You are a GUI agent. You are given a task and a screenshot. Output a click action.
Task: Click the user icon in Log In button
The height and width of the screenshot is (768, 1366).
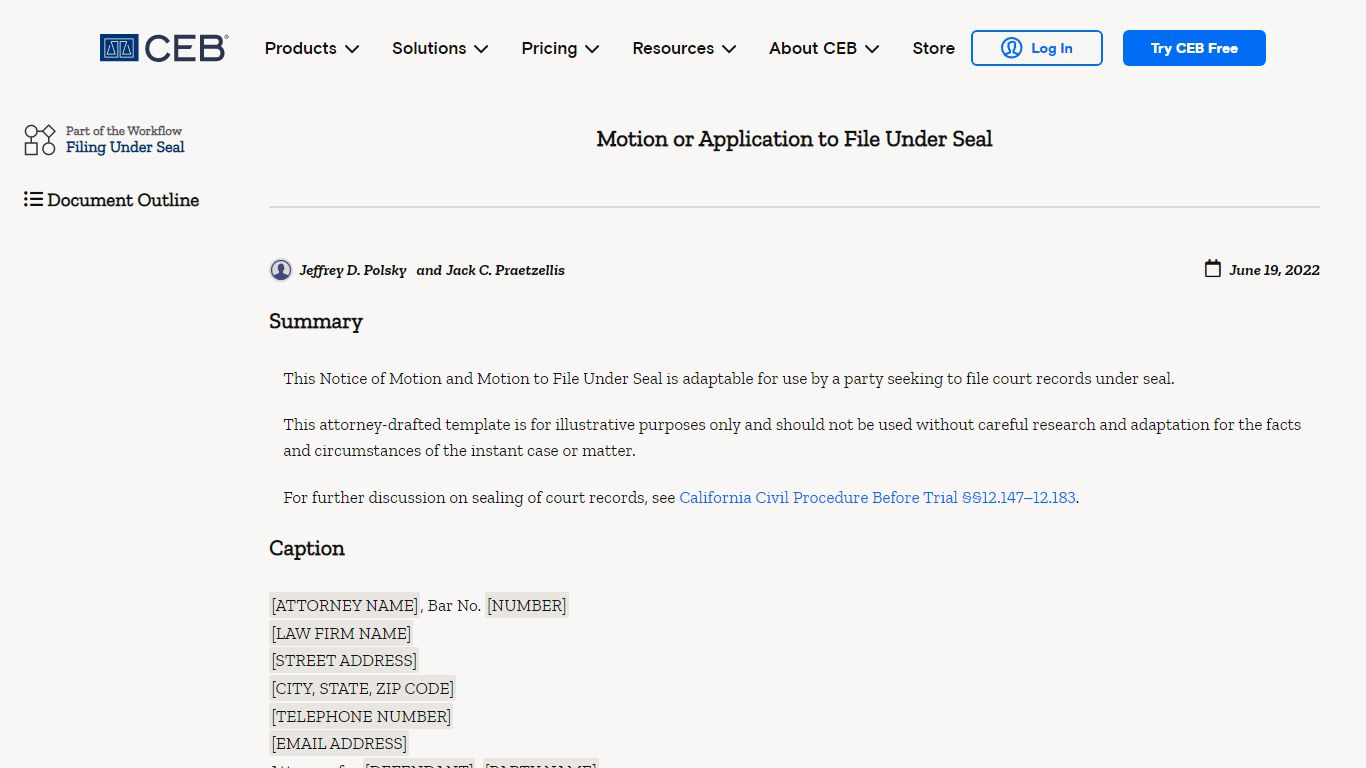click(1012, 48)
